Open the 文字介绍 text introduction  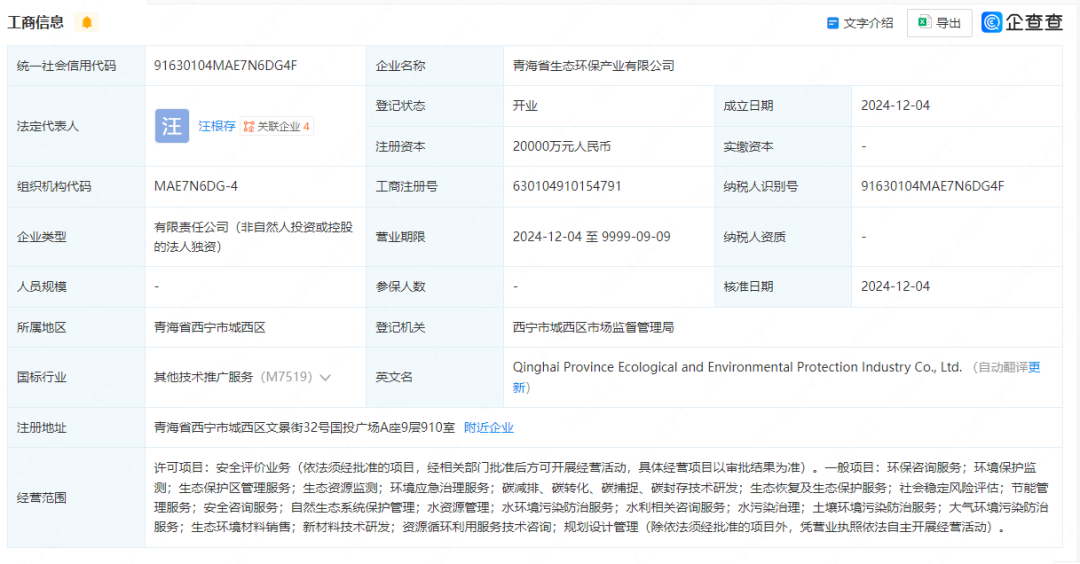860,23
